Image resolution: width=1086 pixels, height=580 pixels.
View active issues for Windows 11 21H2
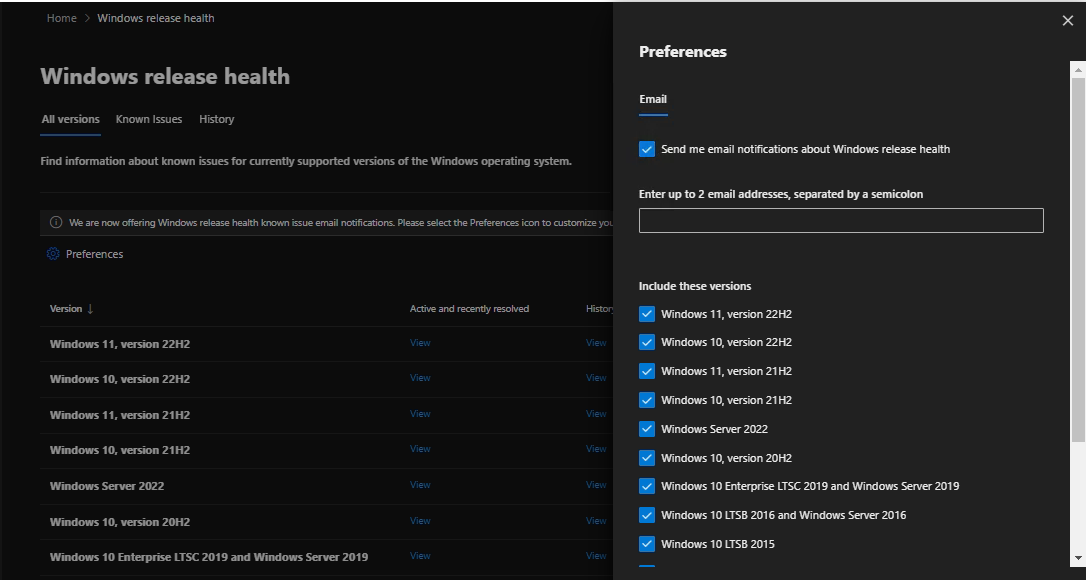[420, 414]
